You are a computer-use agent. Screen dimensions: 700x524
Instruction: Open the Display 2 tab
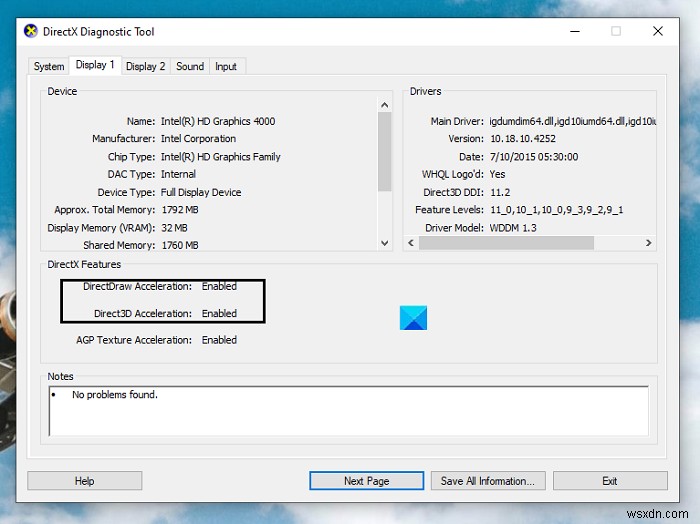(x=146, y=67)
